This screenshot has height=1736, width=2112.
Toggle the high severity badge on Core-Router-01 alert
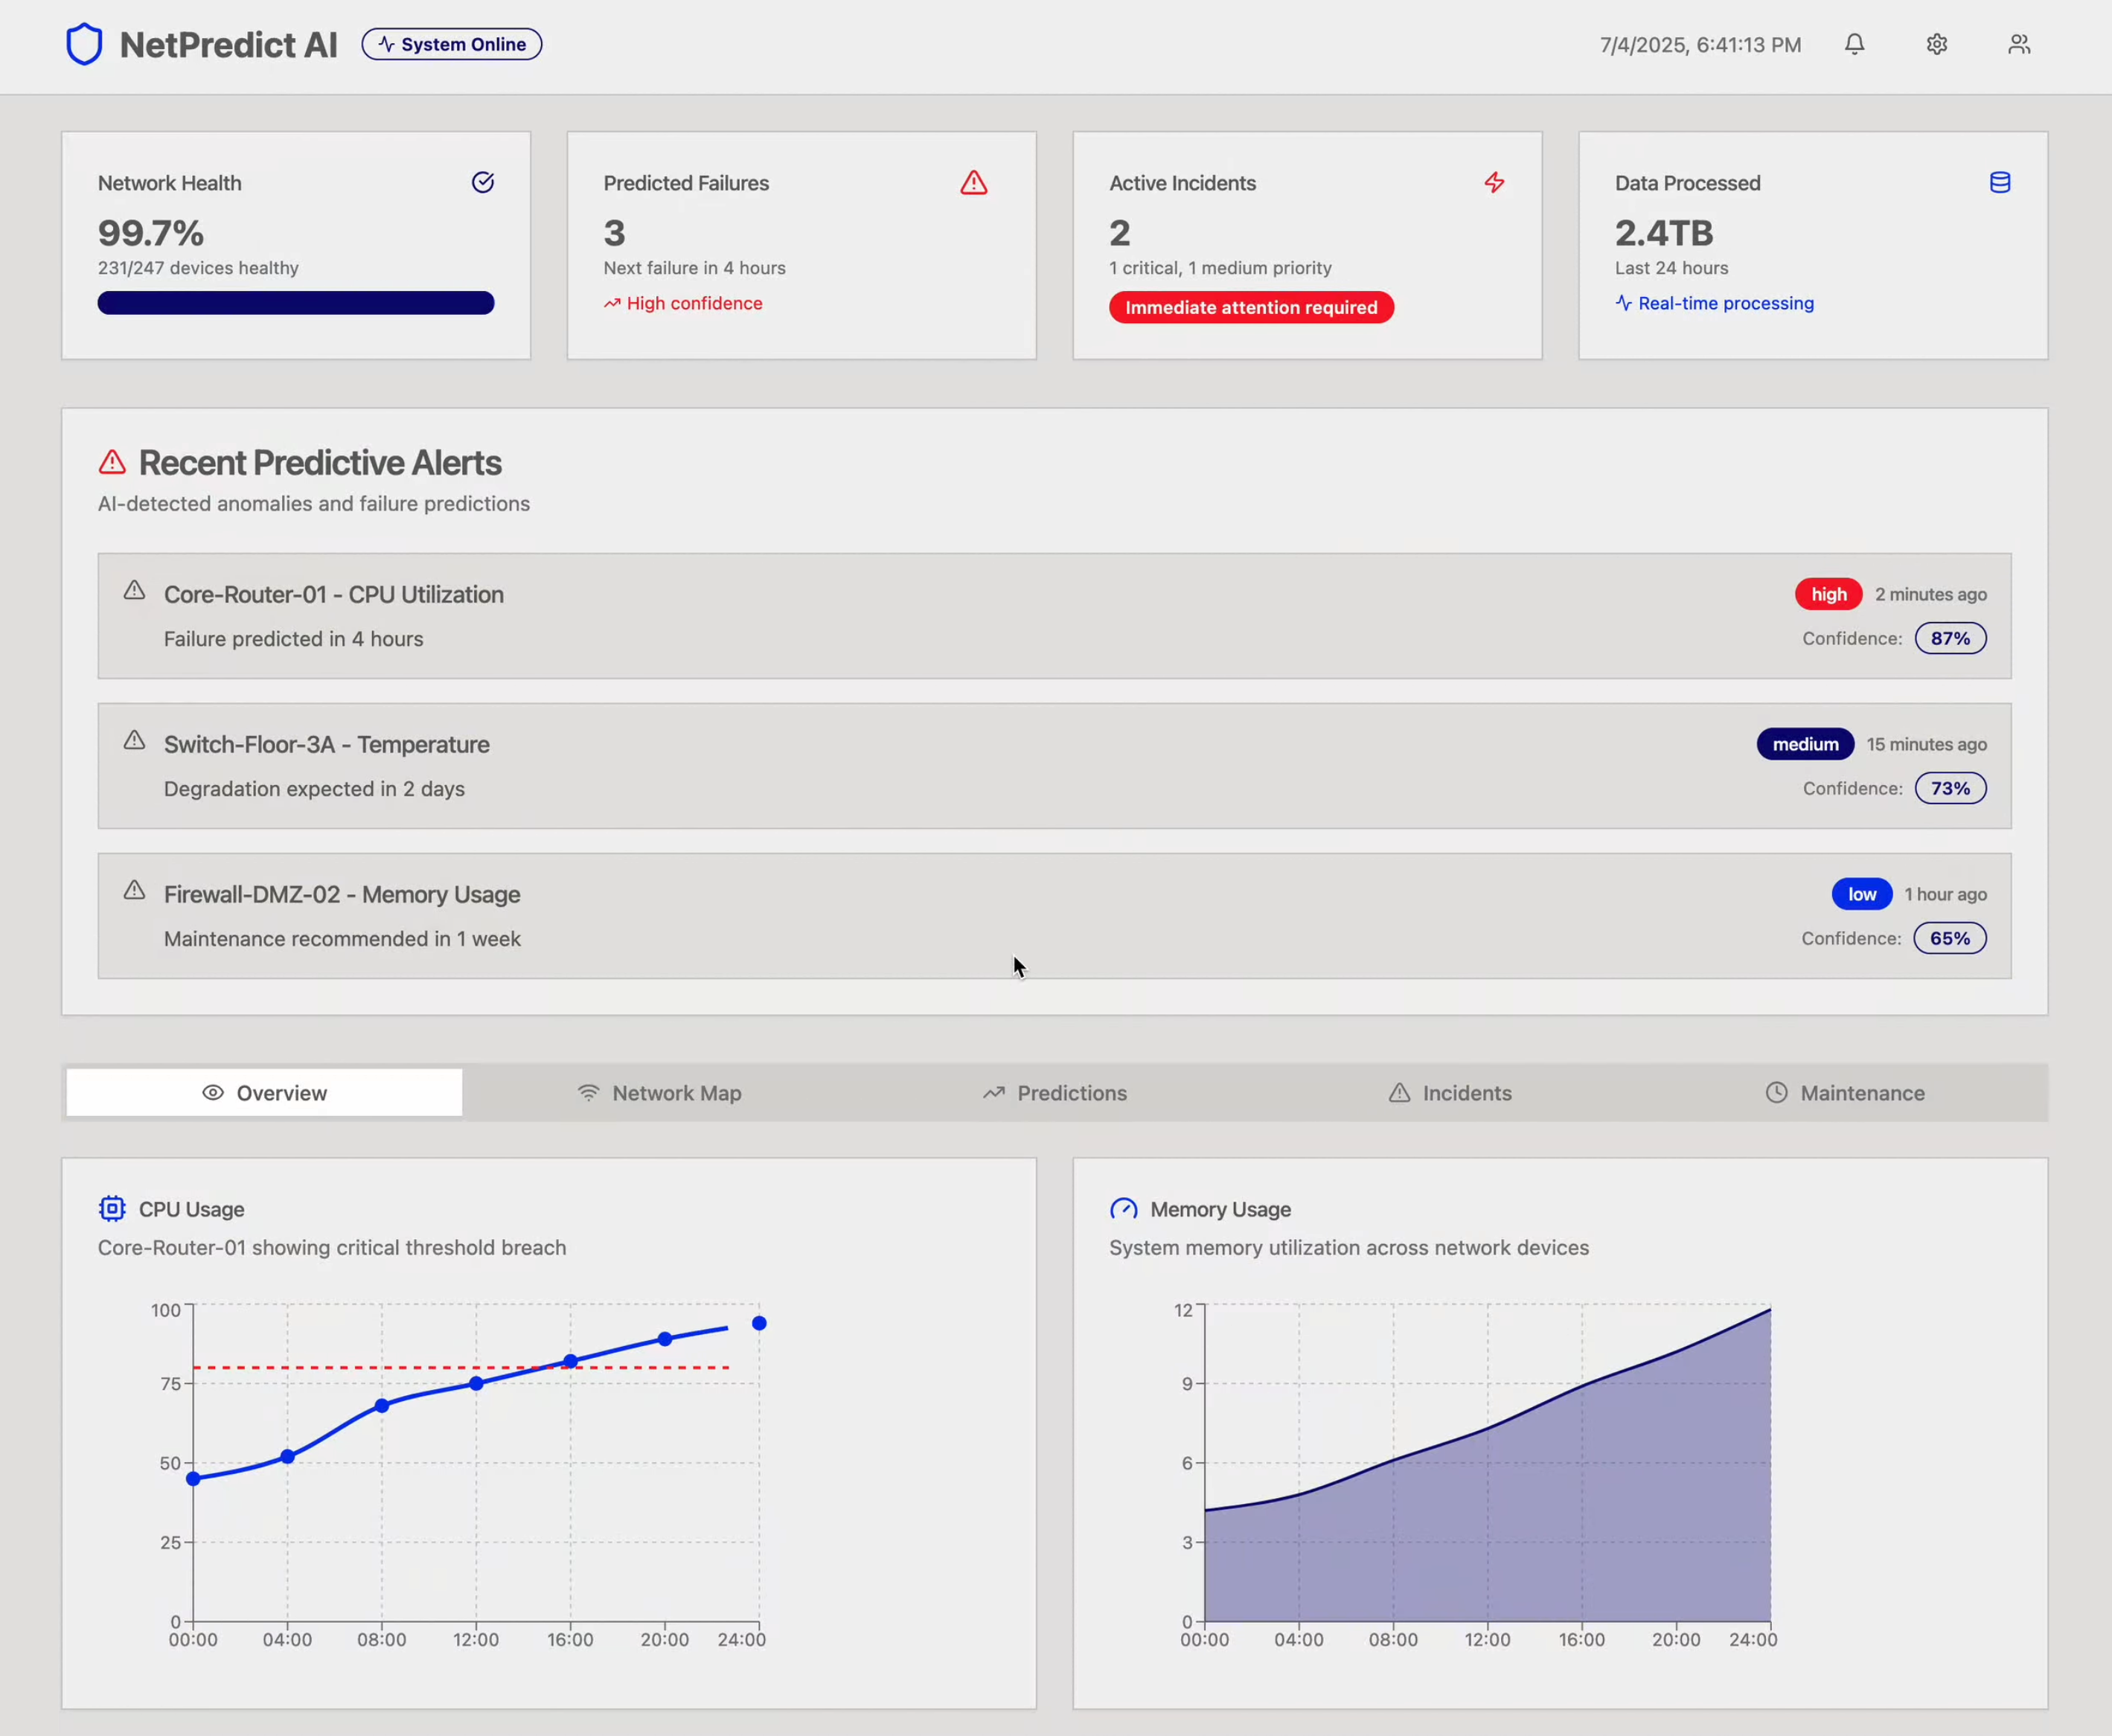pyautogui.click(x=1828, y=594)
